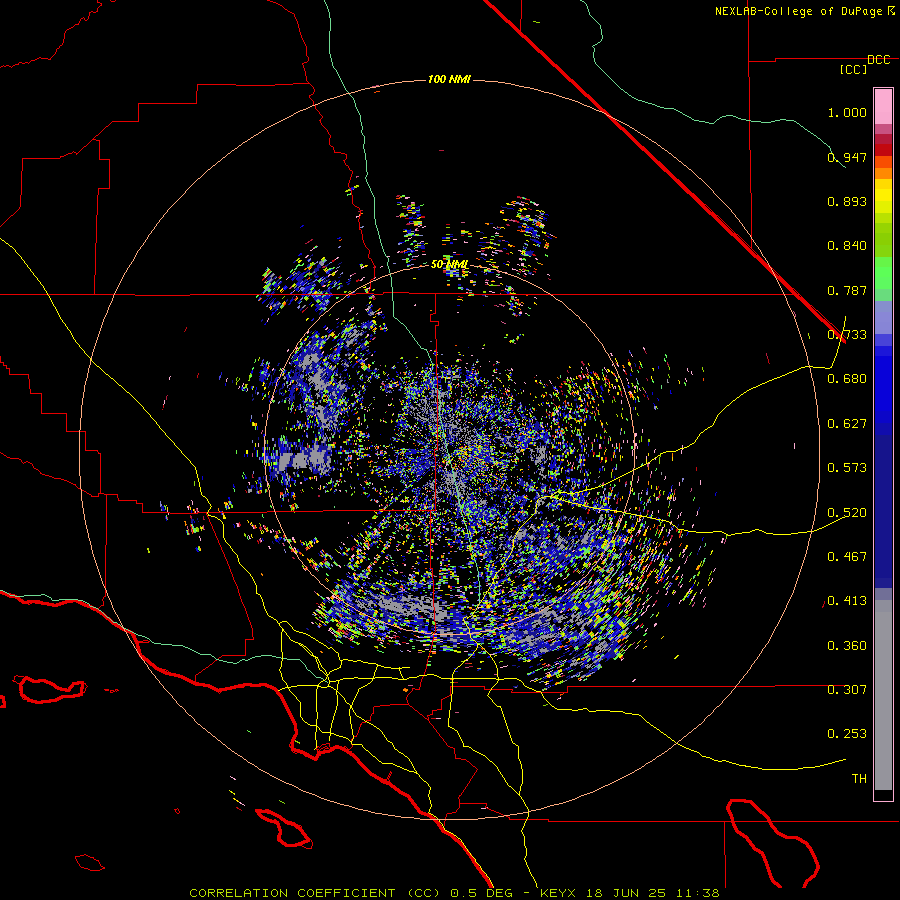Click the 0.360 color scale value
Viewport: 900px width, 900px height.
click(x=847, y=646)
